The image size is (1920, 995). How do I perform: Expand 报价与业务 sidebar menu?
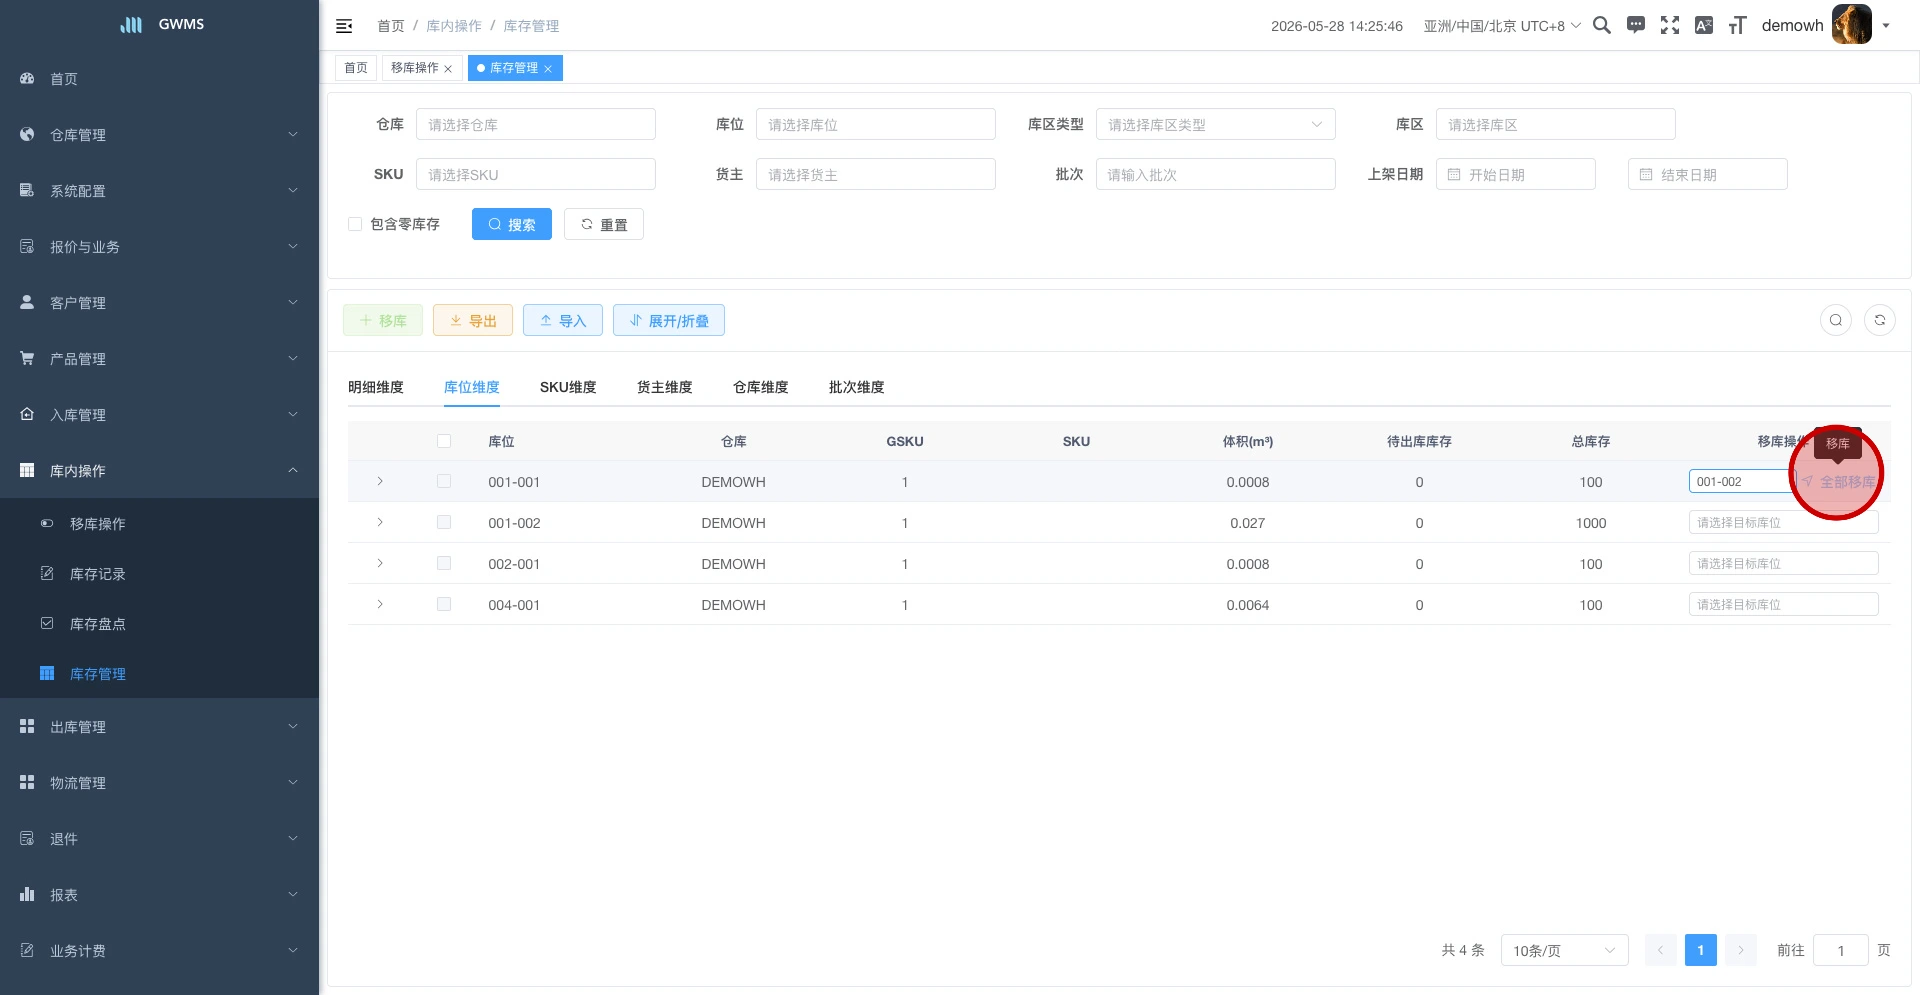160,247
